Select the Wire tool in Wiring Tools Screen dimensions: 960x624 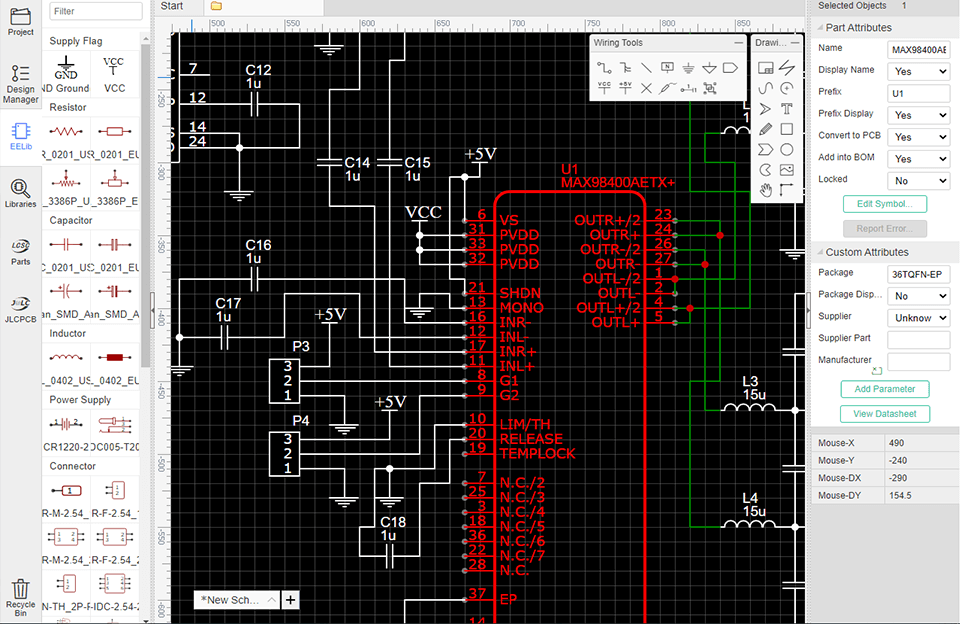coord(603,68)
